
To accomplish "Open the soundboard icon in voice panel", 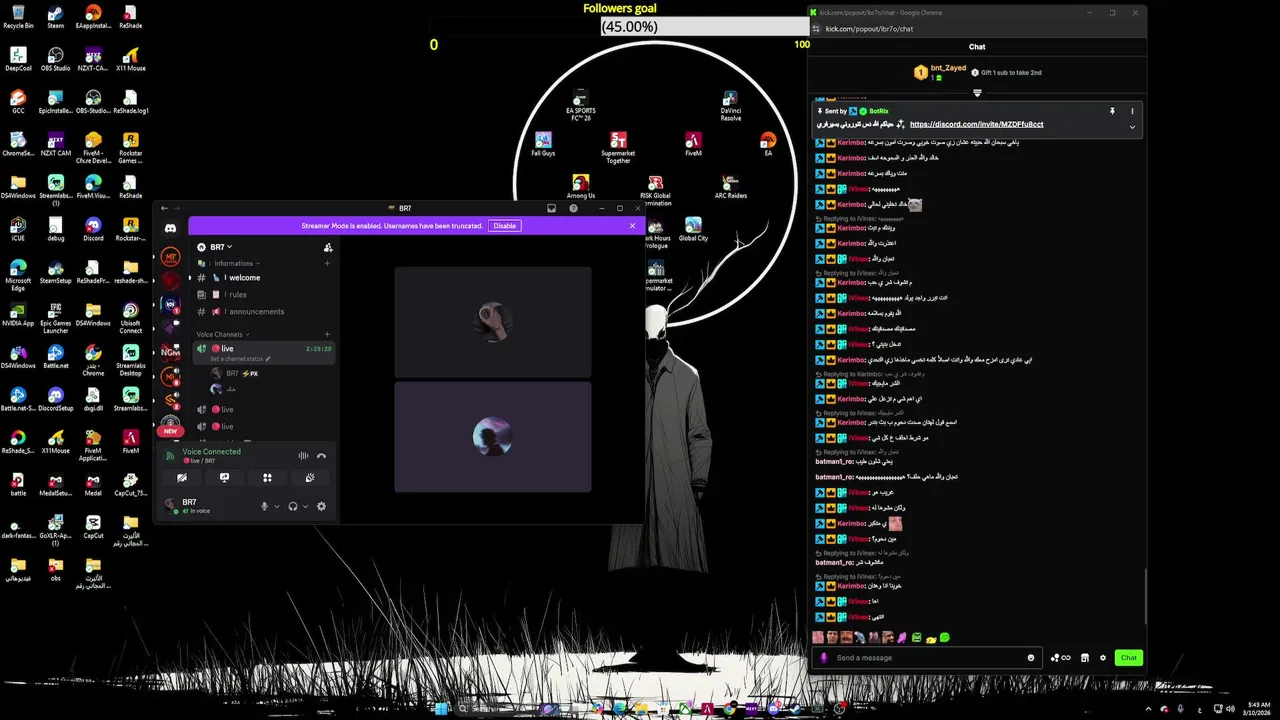I will [310, 478].
